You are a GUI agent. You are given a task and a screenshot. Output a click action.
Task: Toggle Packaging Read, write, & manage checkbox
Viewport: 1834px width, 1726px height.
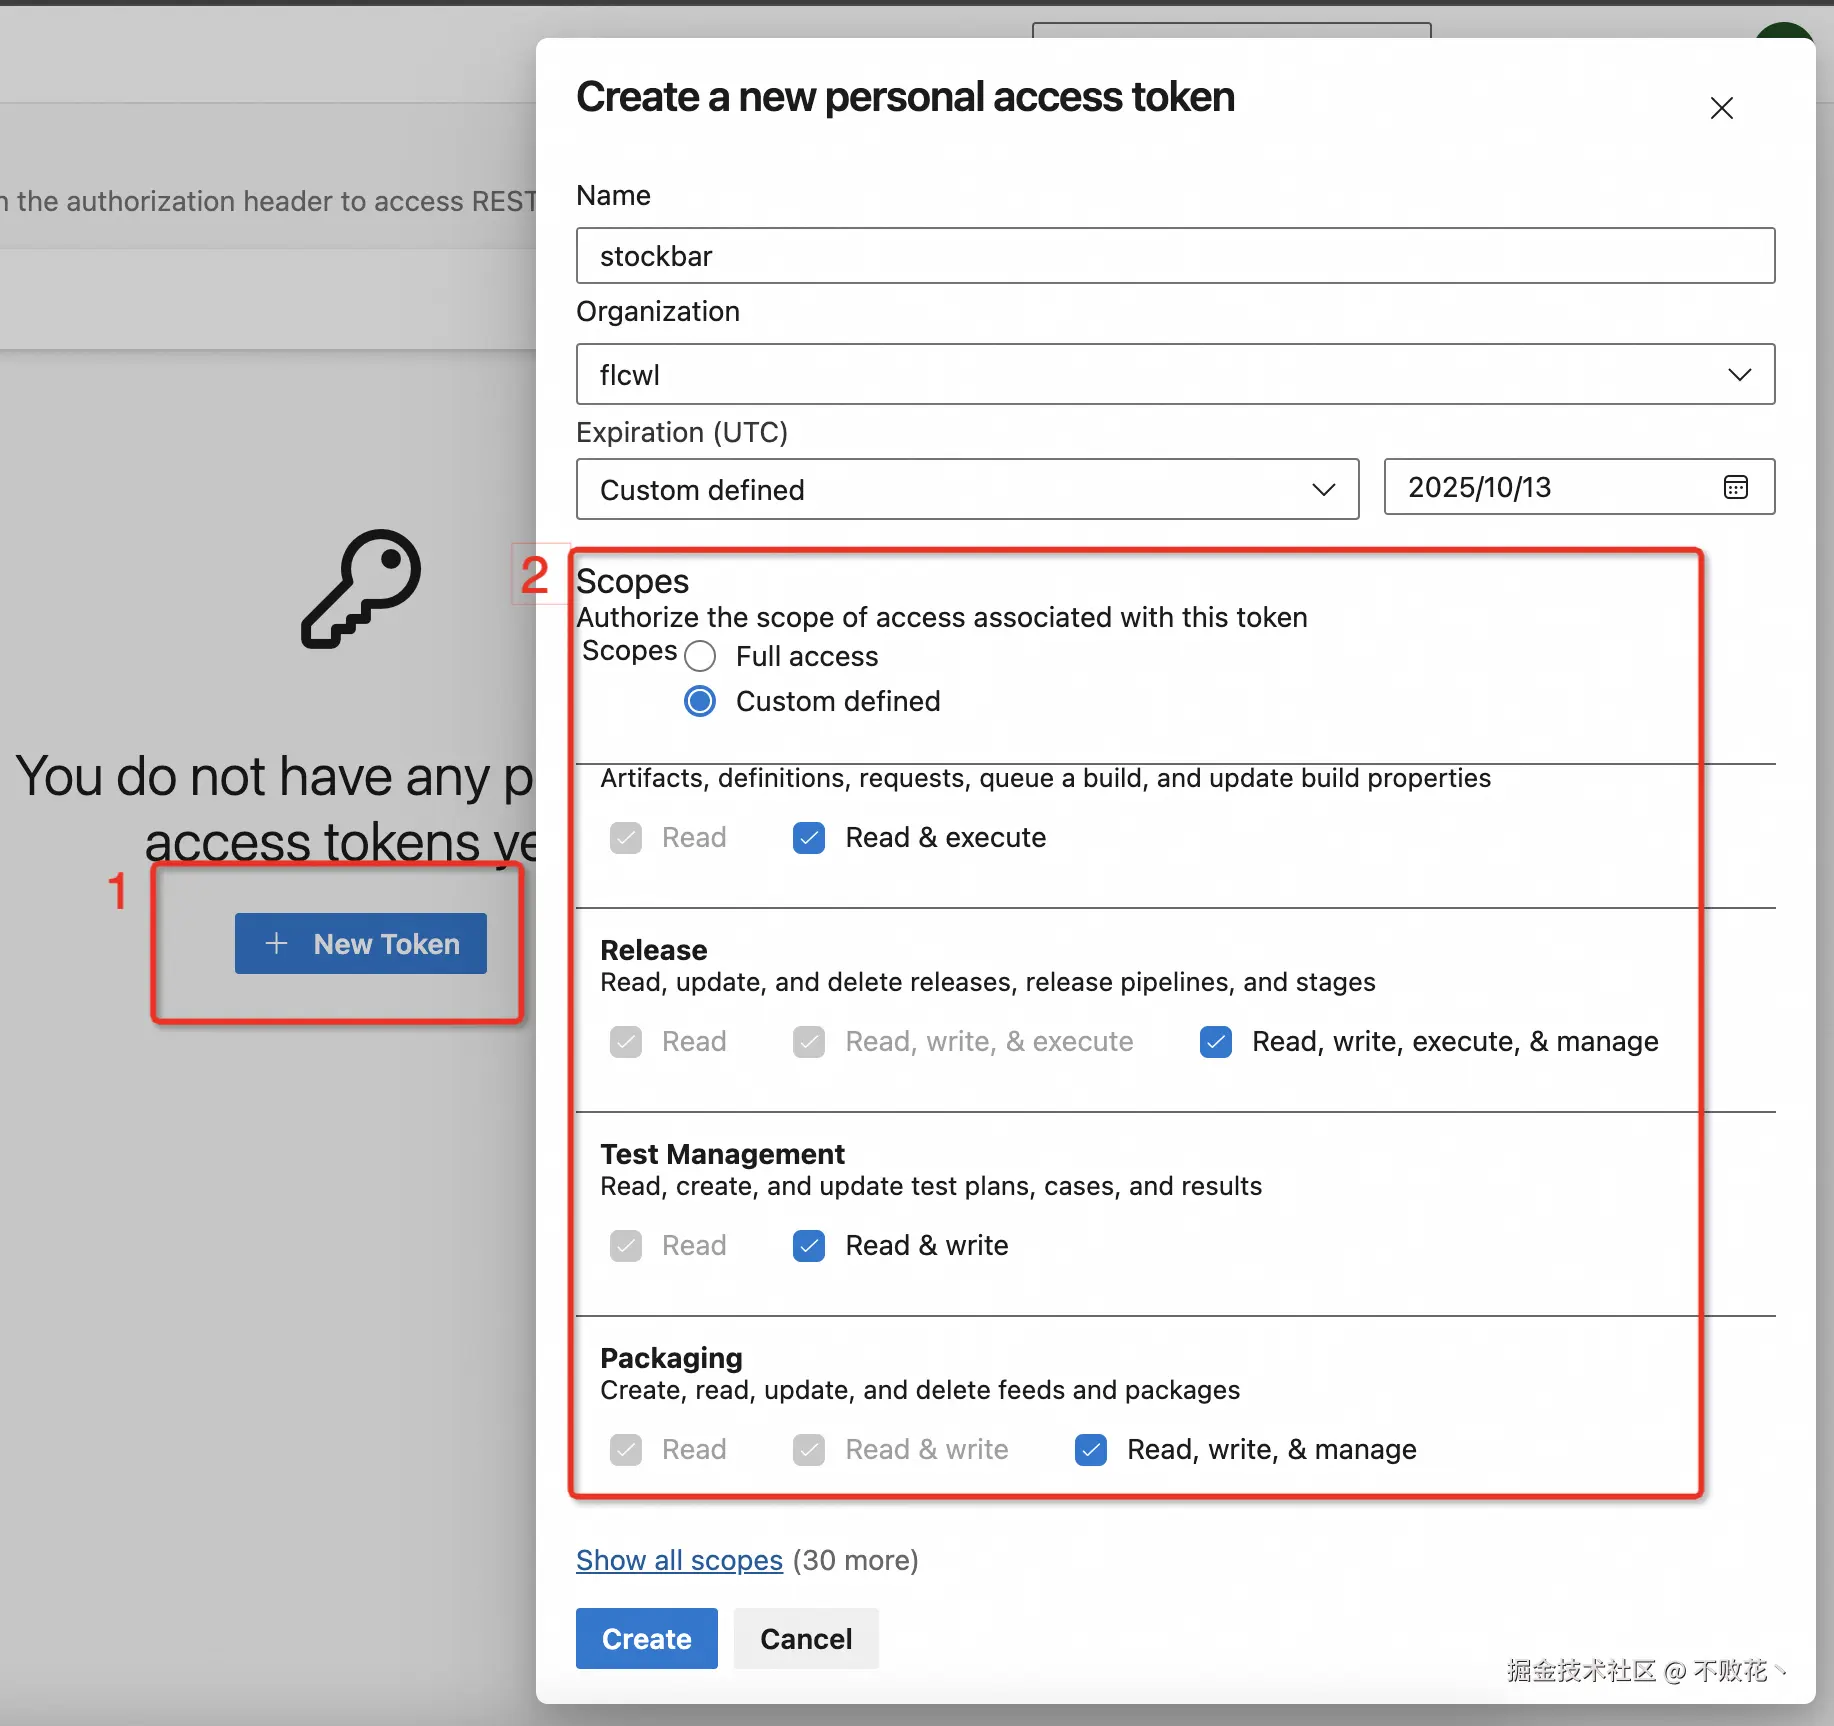[1091, 1450]
